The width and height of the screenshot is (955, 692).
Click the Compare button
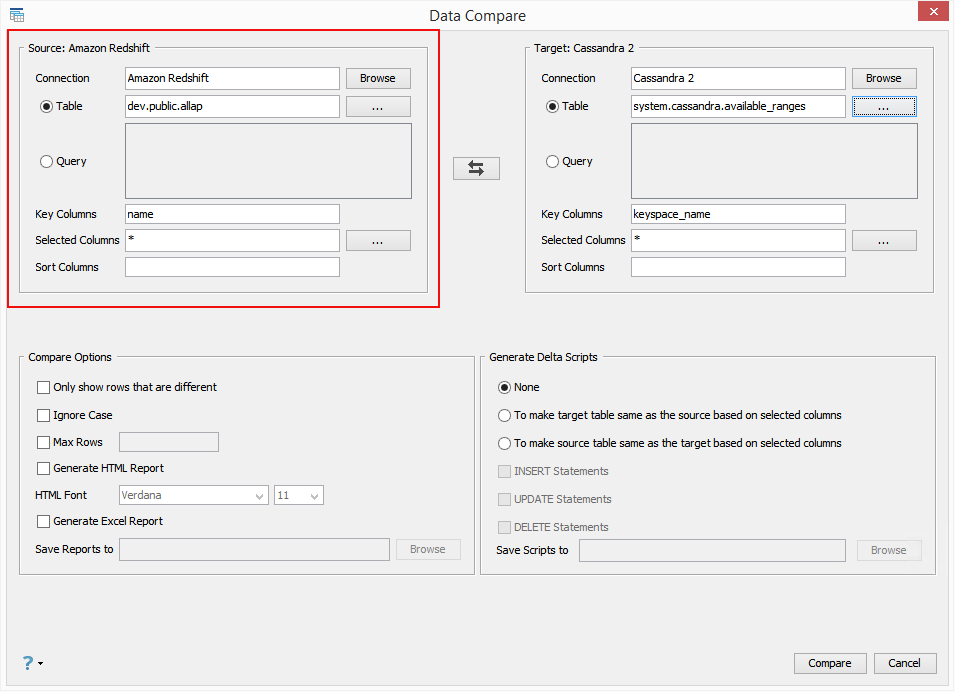point(830,664)
